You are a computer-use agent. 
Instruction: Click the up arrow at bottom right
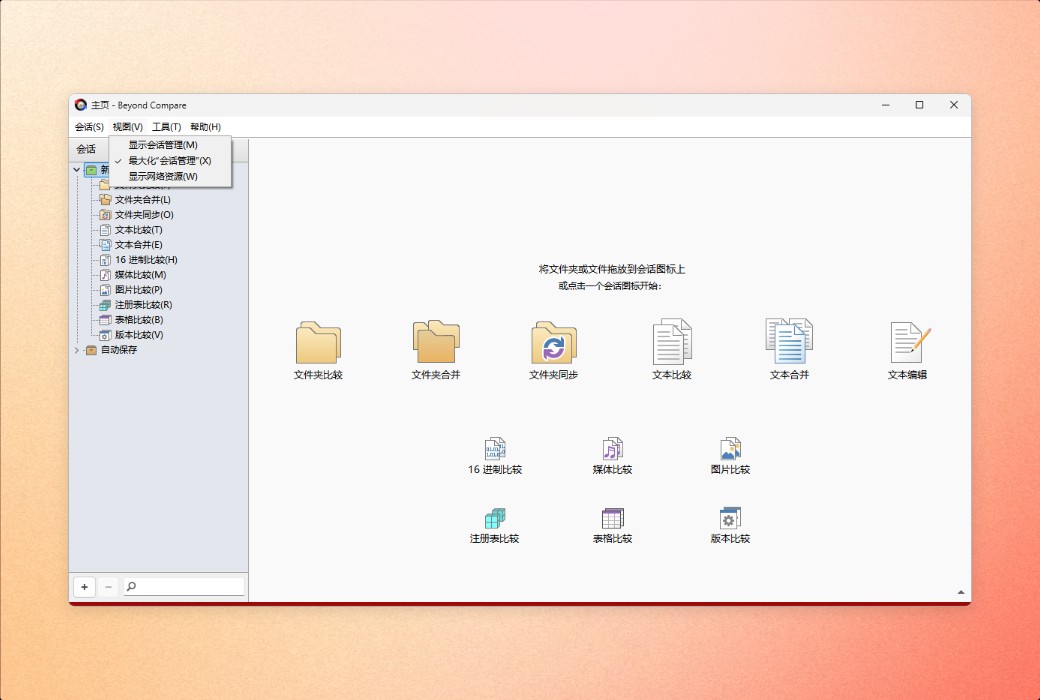[x=960, y=593]
